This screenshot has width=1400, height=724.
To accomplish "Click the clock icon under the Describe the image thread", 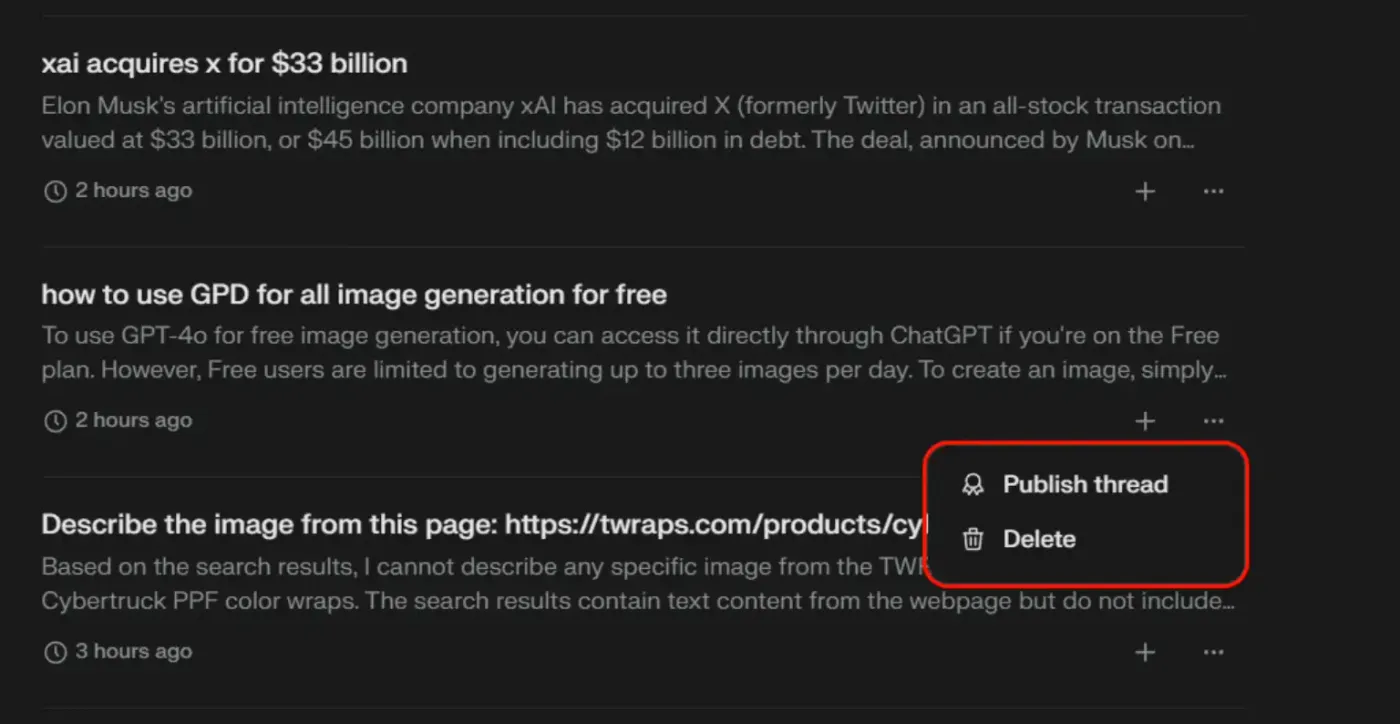I will (x=55, y=652).
